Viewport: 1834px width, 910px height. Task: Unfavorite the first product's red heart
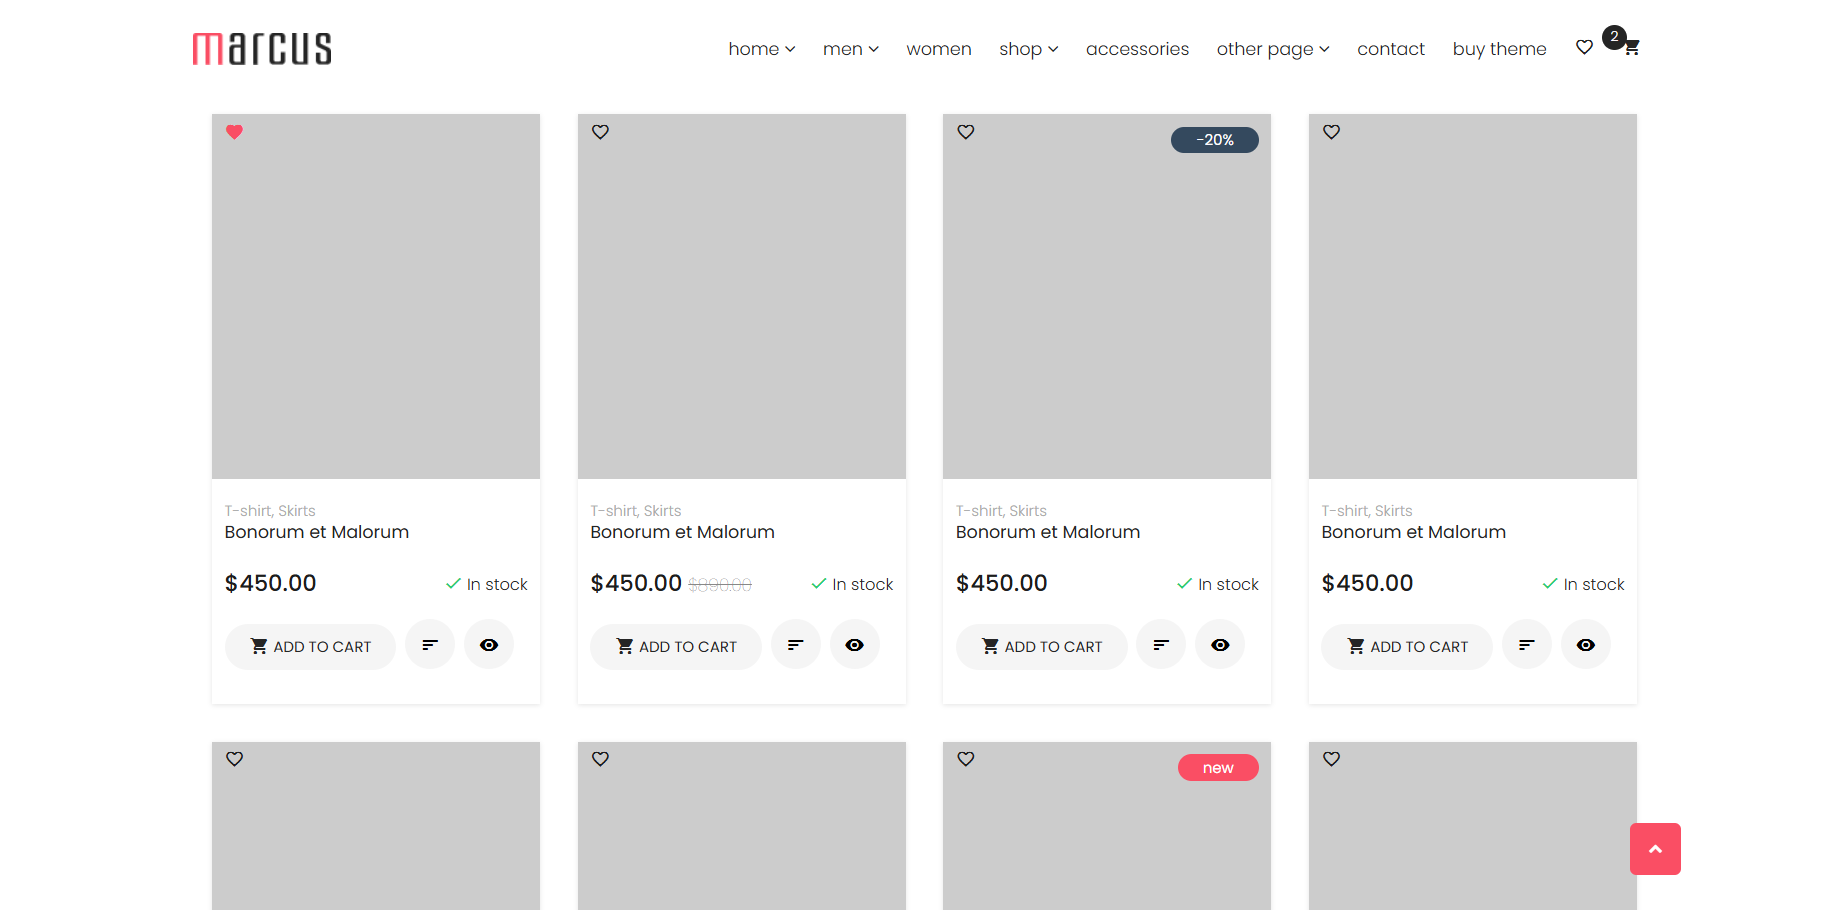(234, 131)
